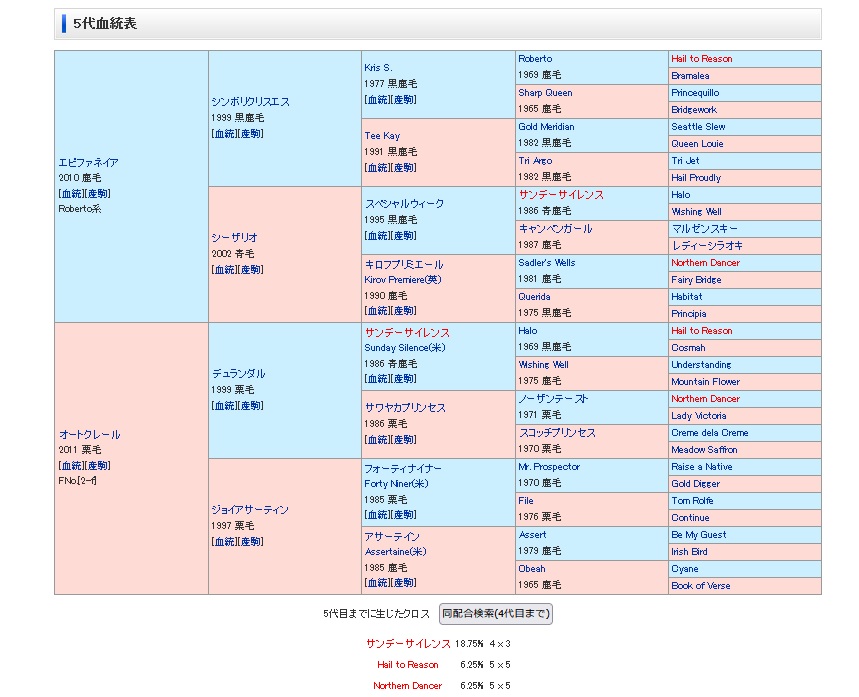This screenshot has width=859, height=697.
Task: Click the Book of Verse link
Action: point(701,586)
